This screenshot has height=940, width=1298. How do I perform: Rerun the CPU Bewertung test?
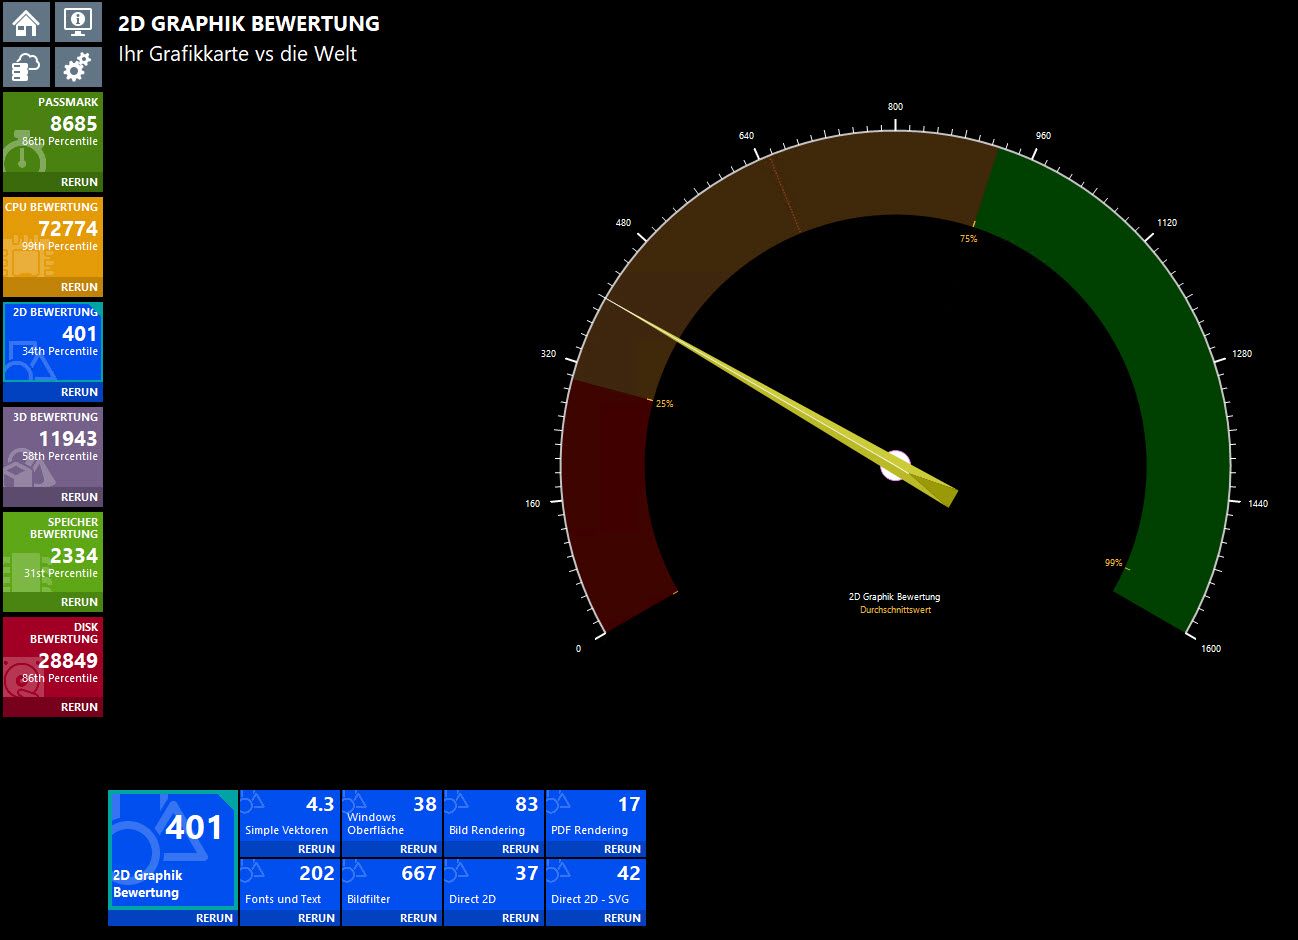tap(79, 288)
